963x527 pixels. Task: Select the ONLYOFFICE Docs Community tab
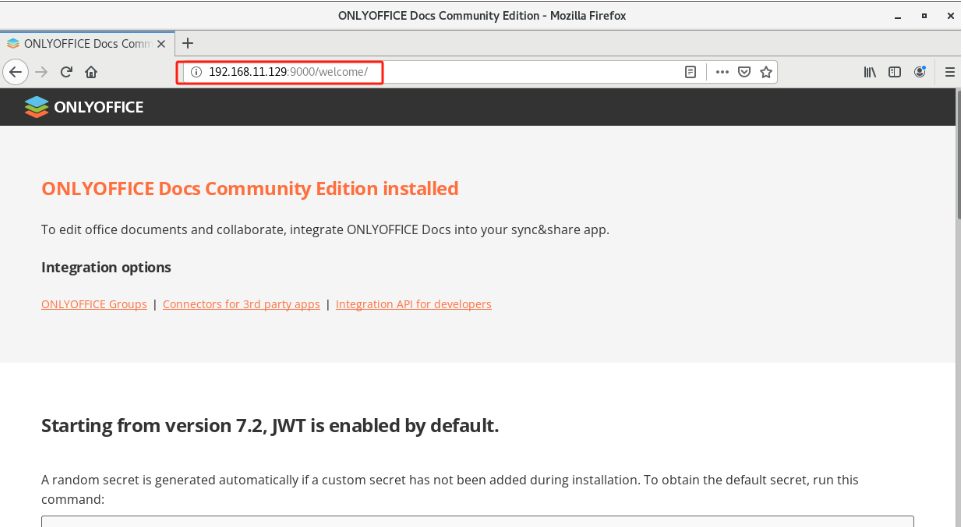pyautogui.click(x=80, y=43)
